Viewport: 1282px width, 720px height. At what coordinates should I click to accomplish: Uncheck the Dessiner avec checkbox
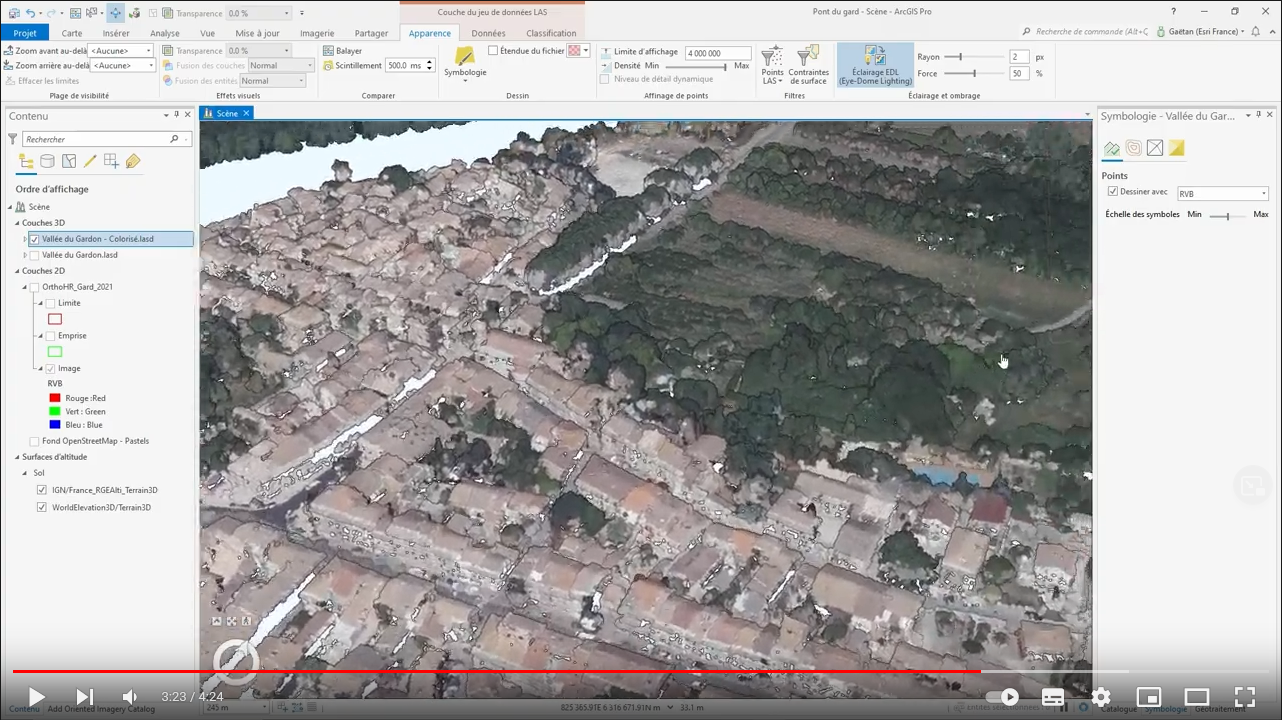click(1113, 192)
